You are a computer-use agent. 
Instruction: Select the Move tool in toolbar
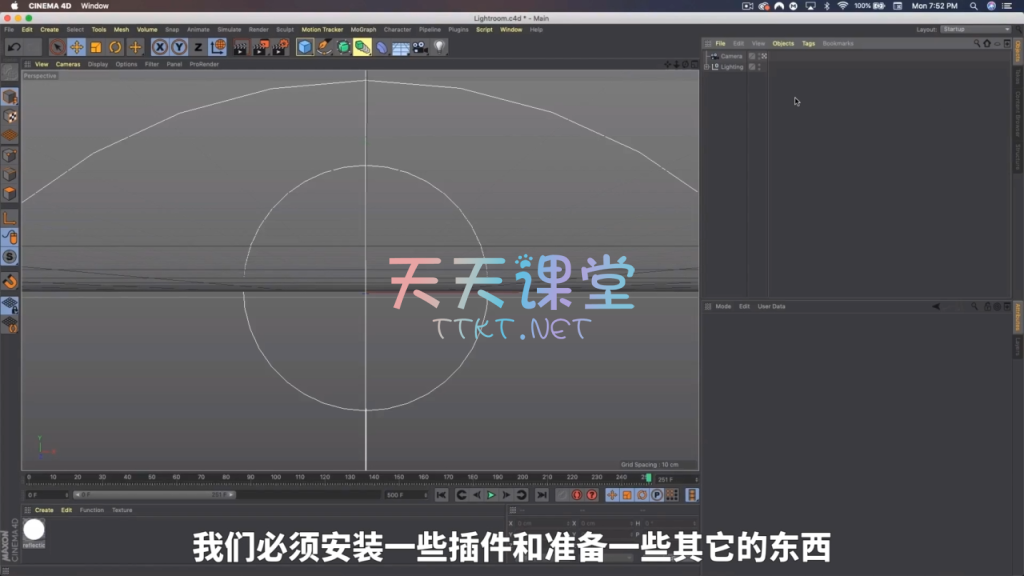pyautogui.click(x=76, y=47)
